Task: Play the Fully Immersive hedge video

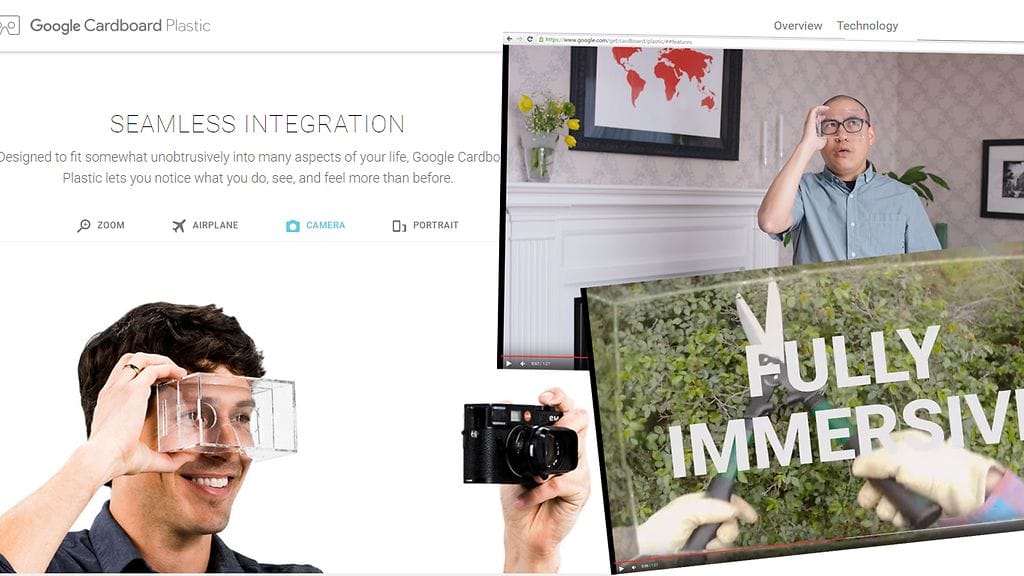Action: point(621,568)
